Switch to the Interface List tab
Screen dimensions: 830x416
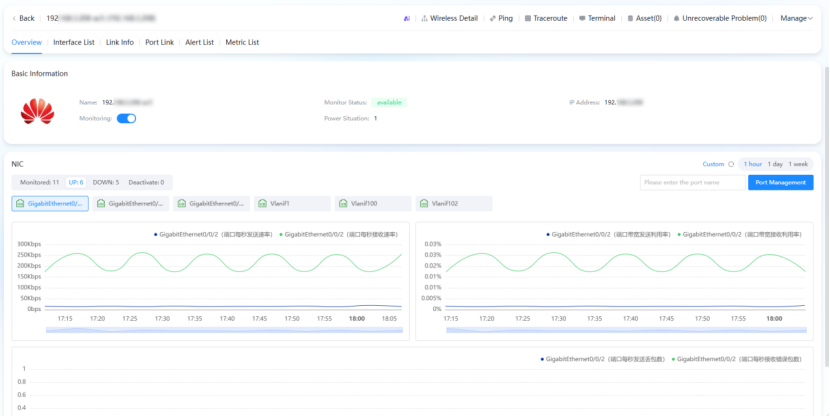(x=74, y=42)
